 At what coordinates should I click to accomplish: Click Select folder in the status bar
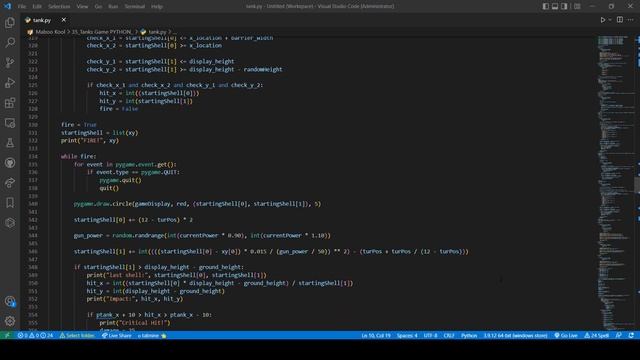coord(77,336)
